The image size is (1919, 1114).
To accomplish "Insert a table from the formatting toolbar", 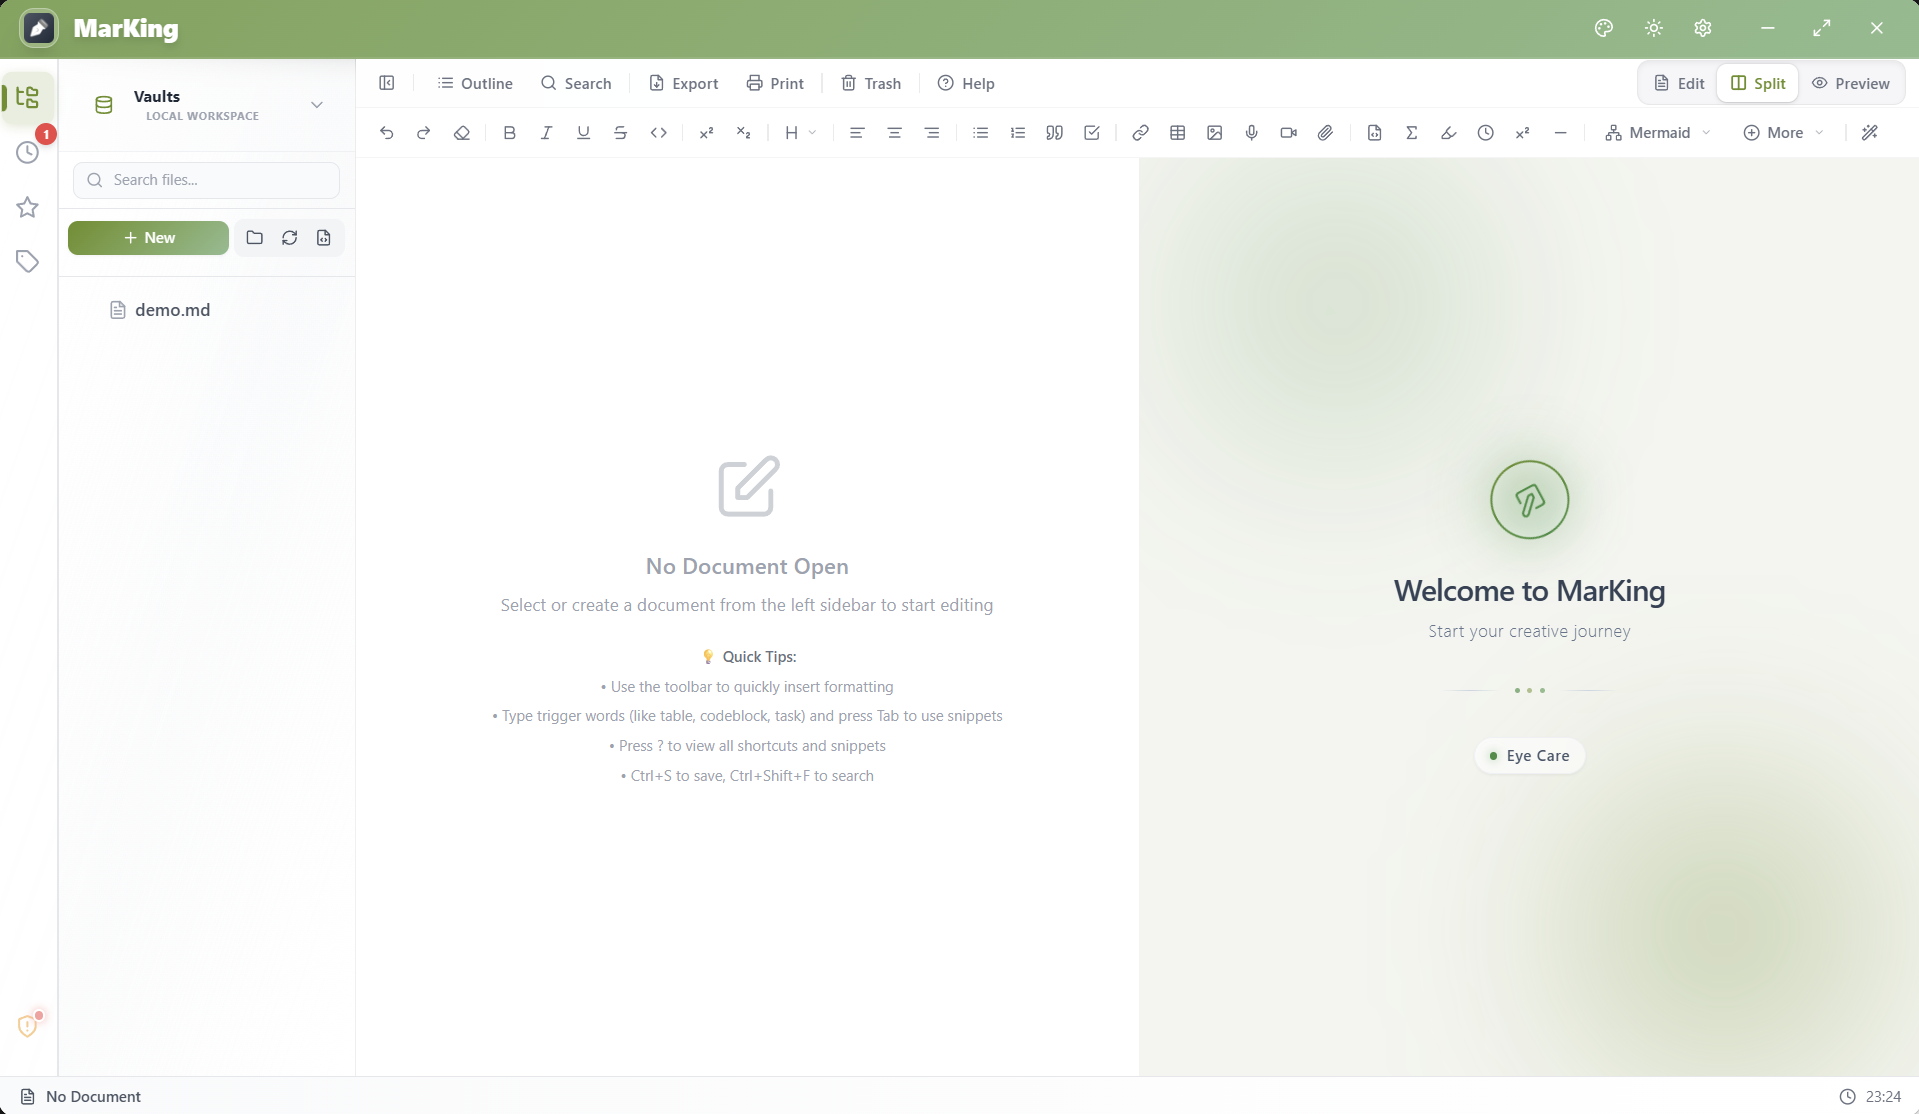I will [x=1177, y=133].
